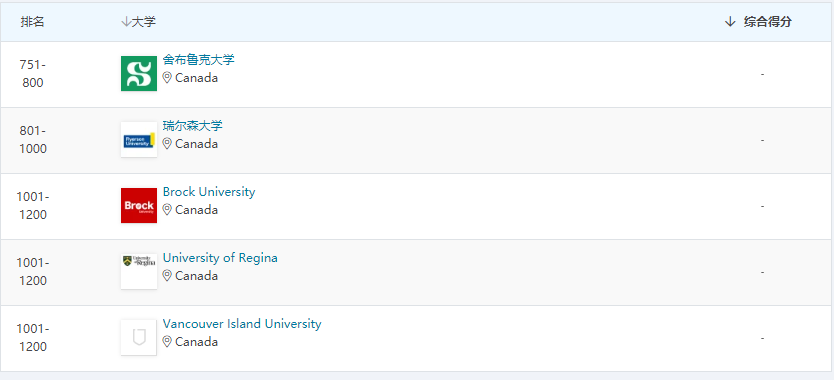The height and width of the screenshot is (380, 834).
Task: Click location pin icon under Brock University
Action: [167, 210]
